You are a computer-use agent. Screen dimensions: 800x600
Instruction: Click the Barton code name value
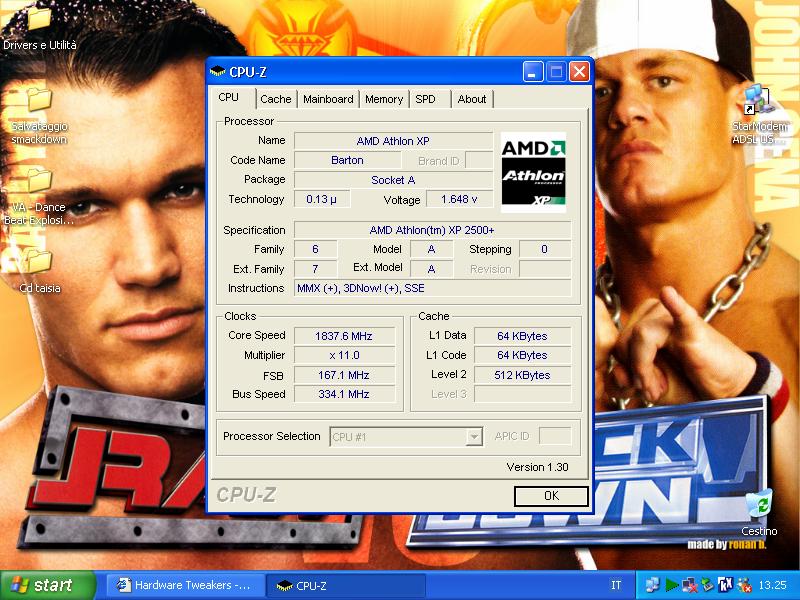[x=347, y=160]
